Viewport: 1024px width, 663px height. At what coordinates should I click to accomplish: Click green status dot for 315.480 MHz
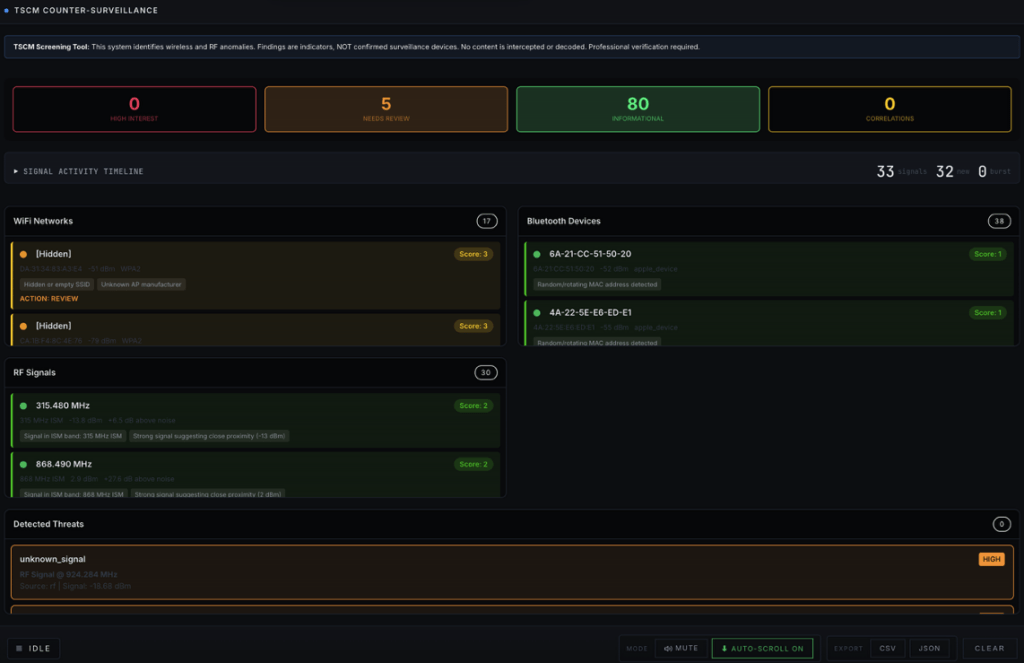pyautogui.click(x=23, y=406)
